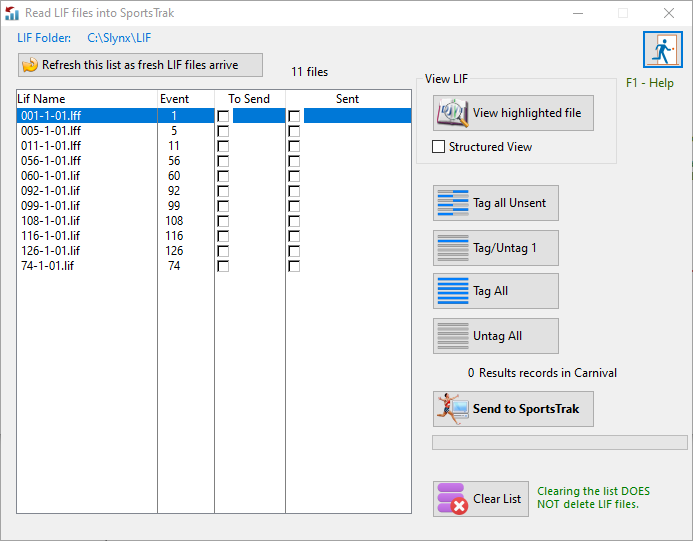Click the Tag/Untag 1 button

pyautogui.click(x=495, y=248)
